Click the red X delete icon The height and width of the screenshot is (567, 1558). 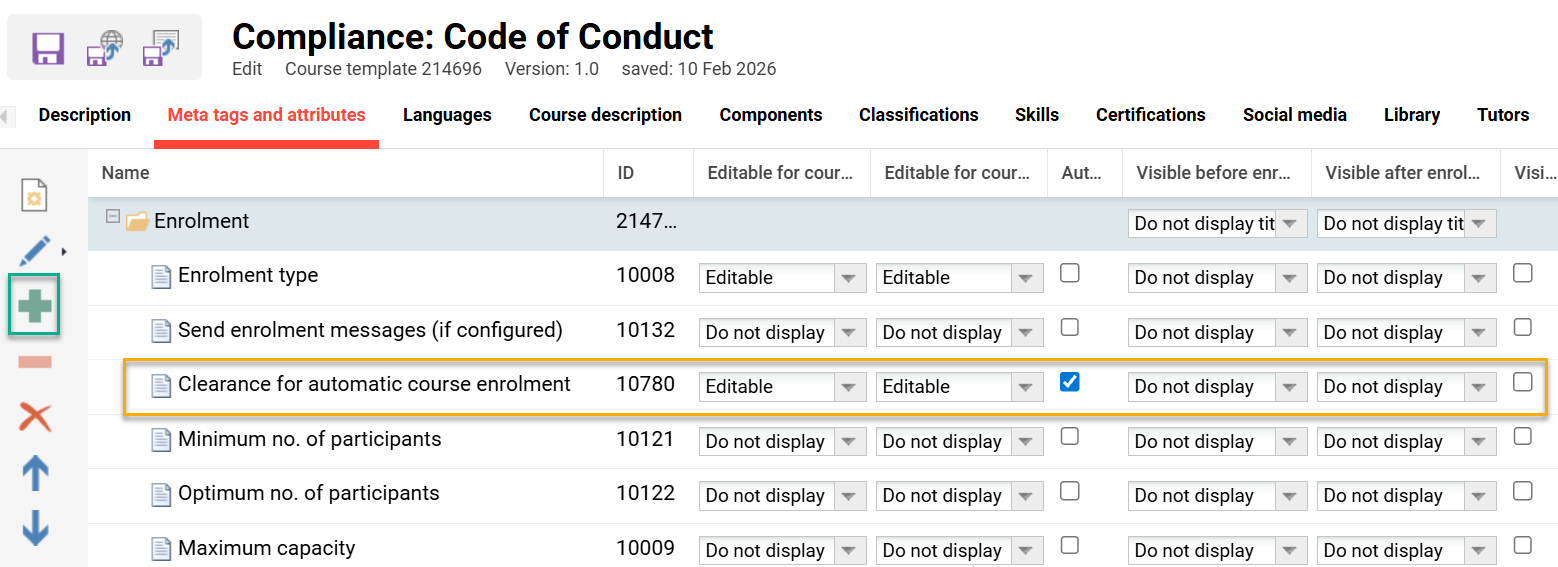pyautogui.click(x=35, y=417)
